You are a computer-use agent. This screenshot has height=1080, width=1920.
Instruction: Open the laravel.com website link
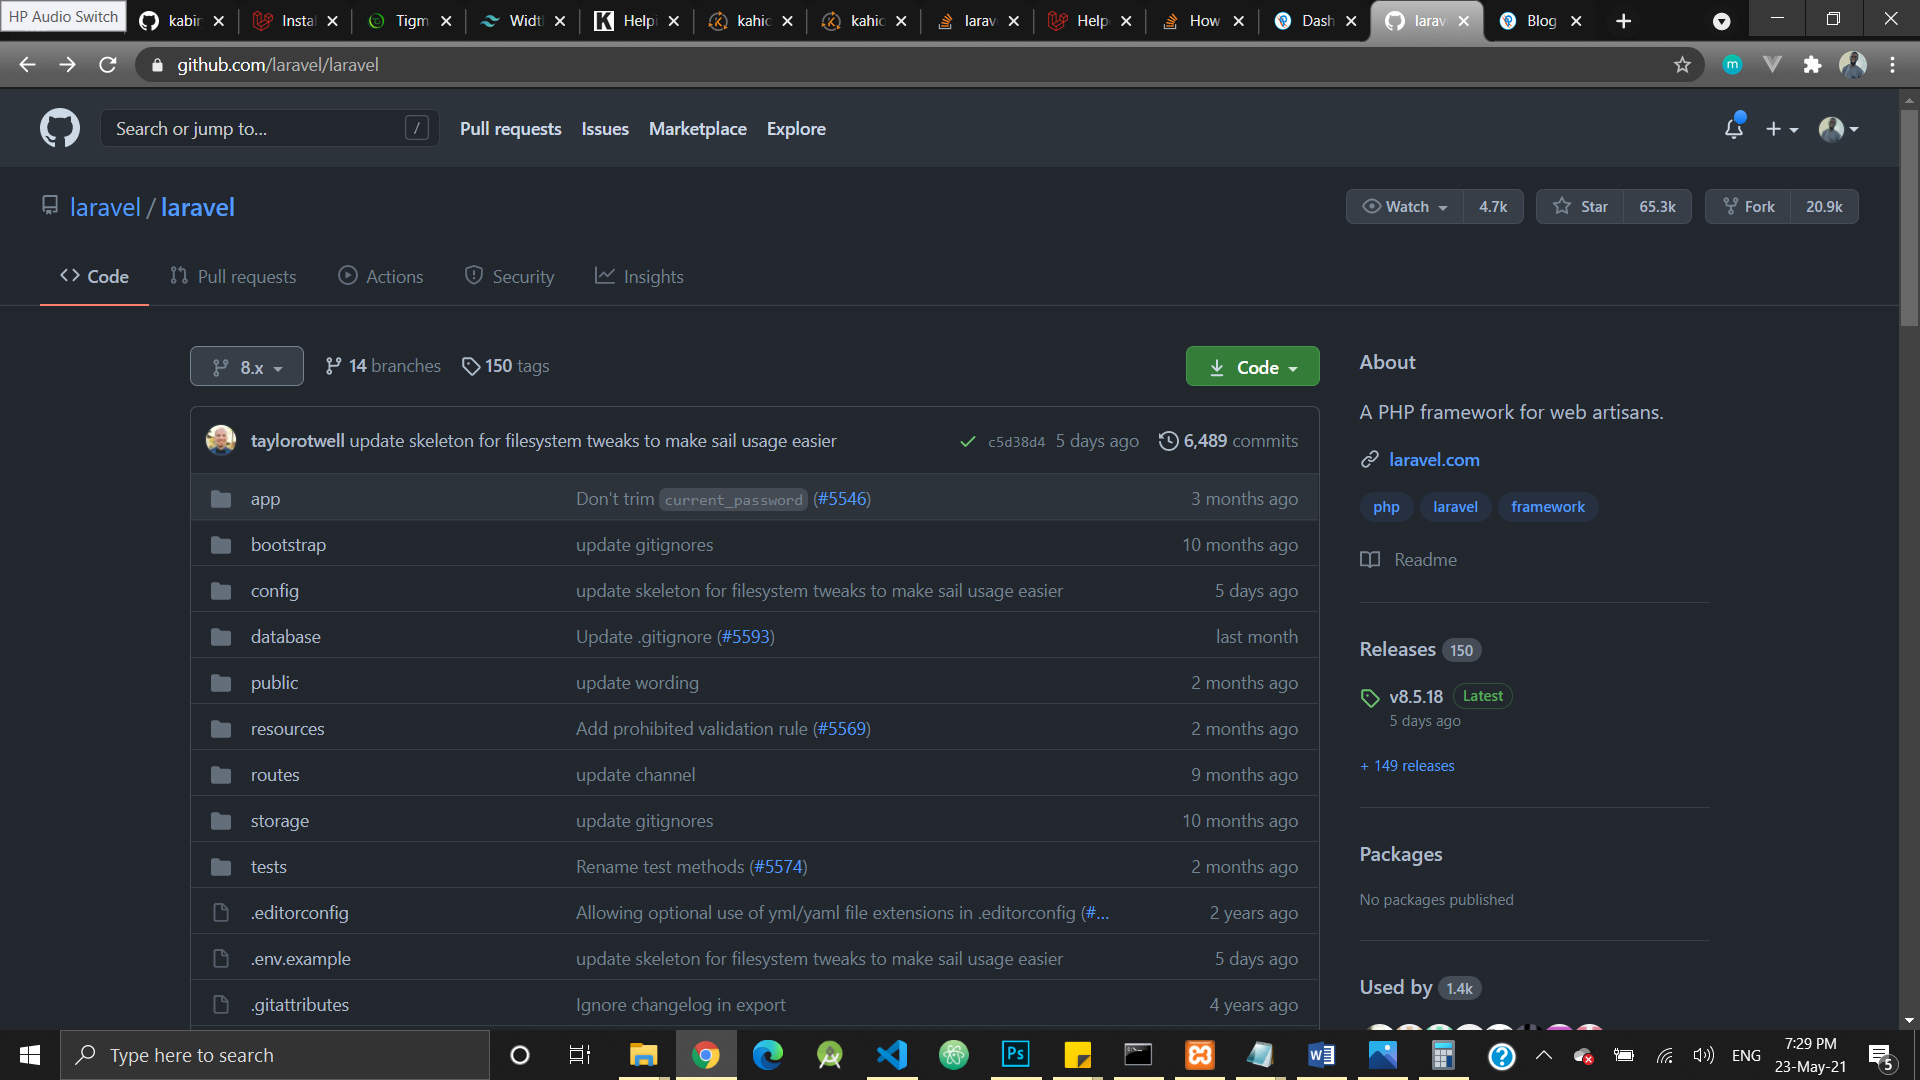click(1434, 460)
